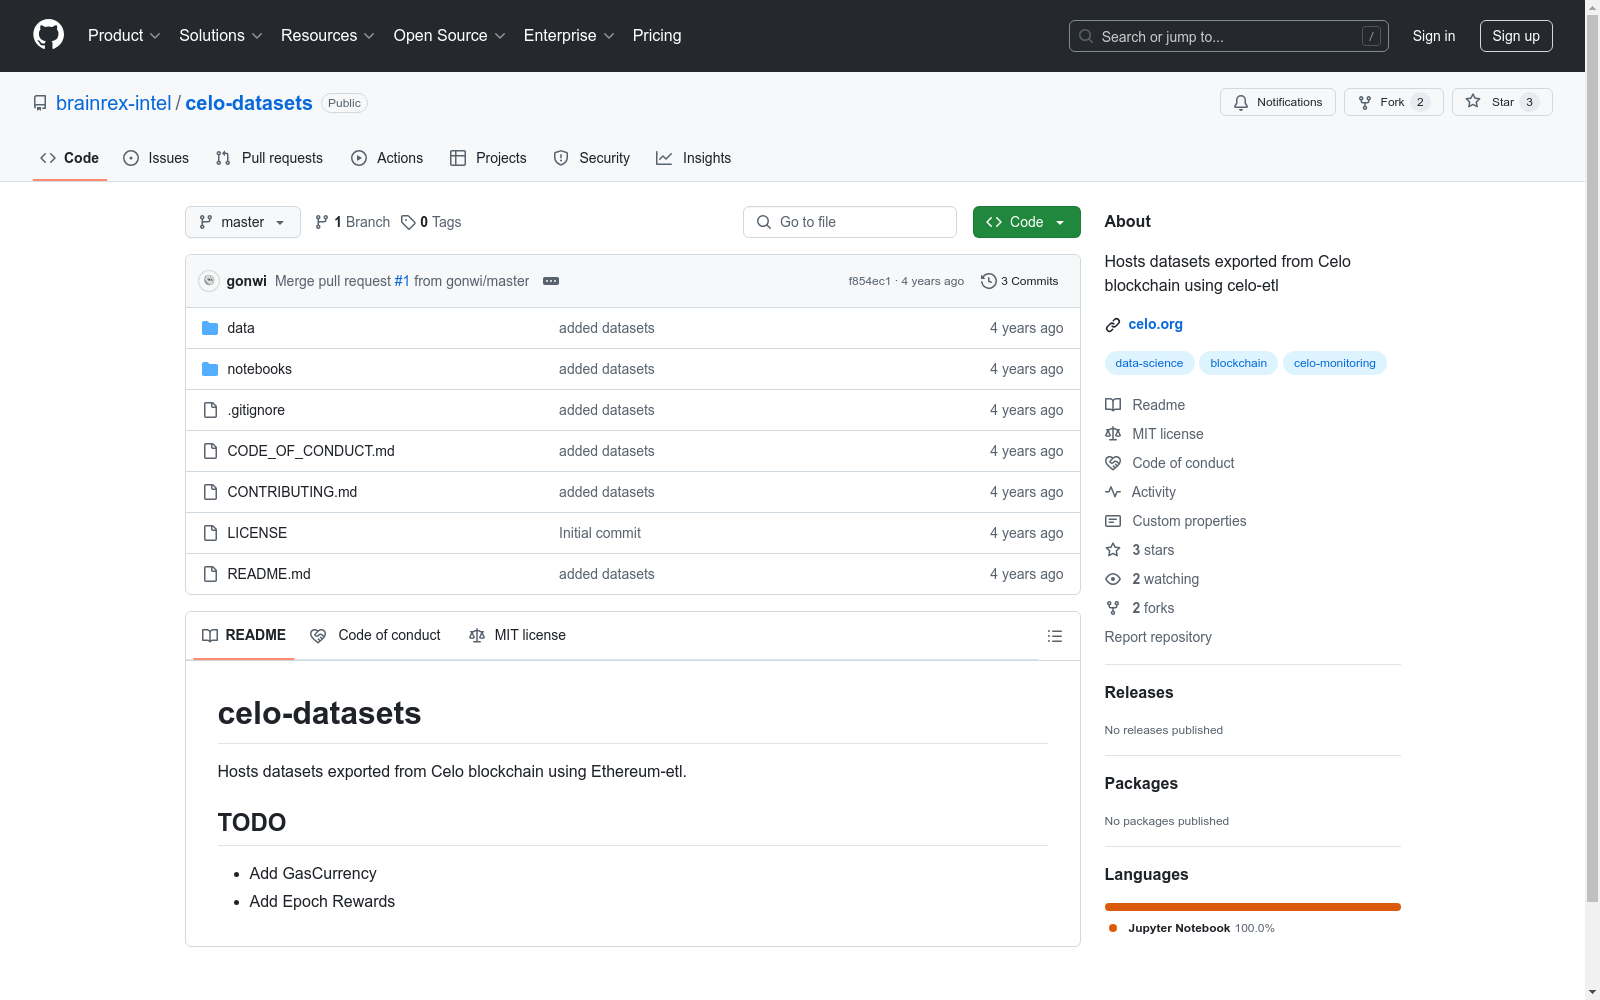Click the README.md file icon

click(210, 574)
